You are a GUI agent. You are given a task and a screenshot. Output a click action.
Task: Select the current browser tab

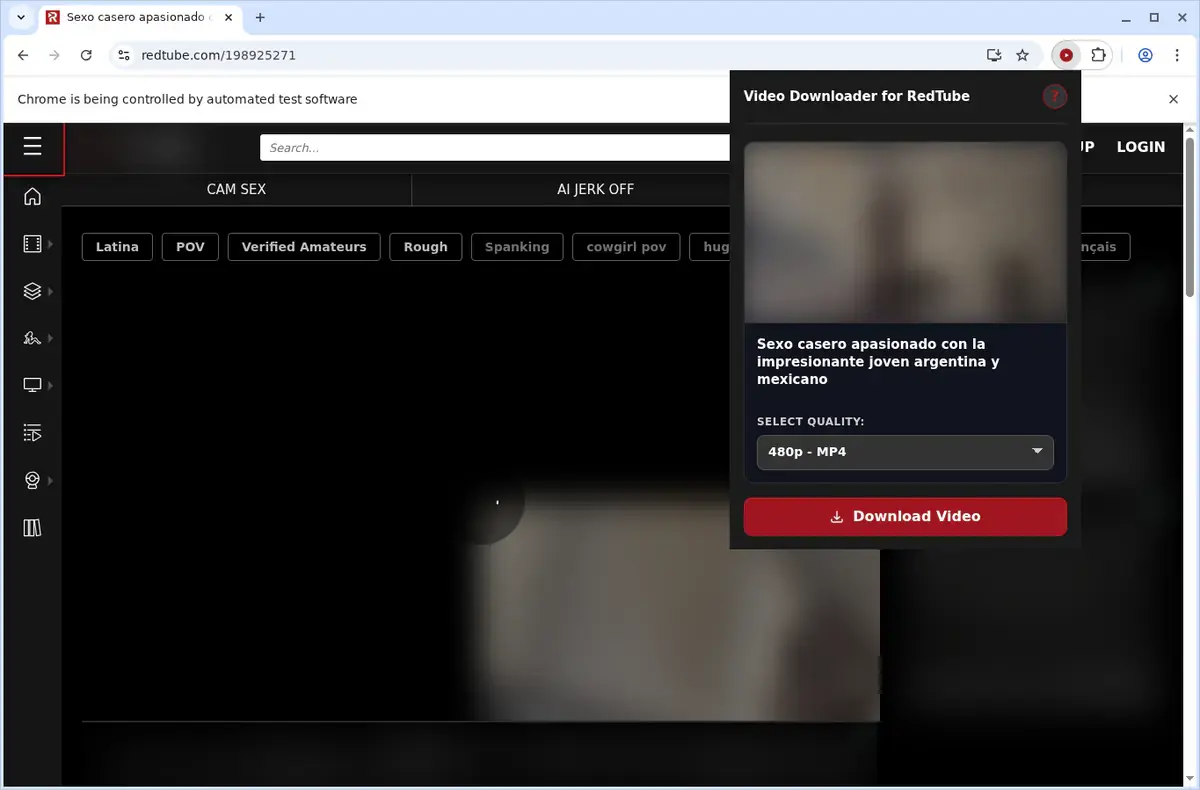[139, 18]
